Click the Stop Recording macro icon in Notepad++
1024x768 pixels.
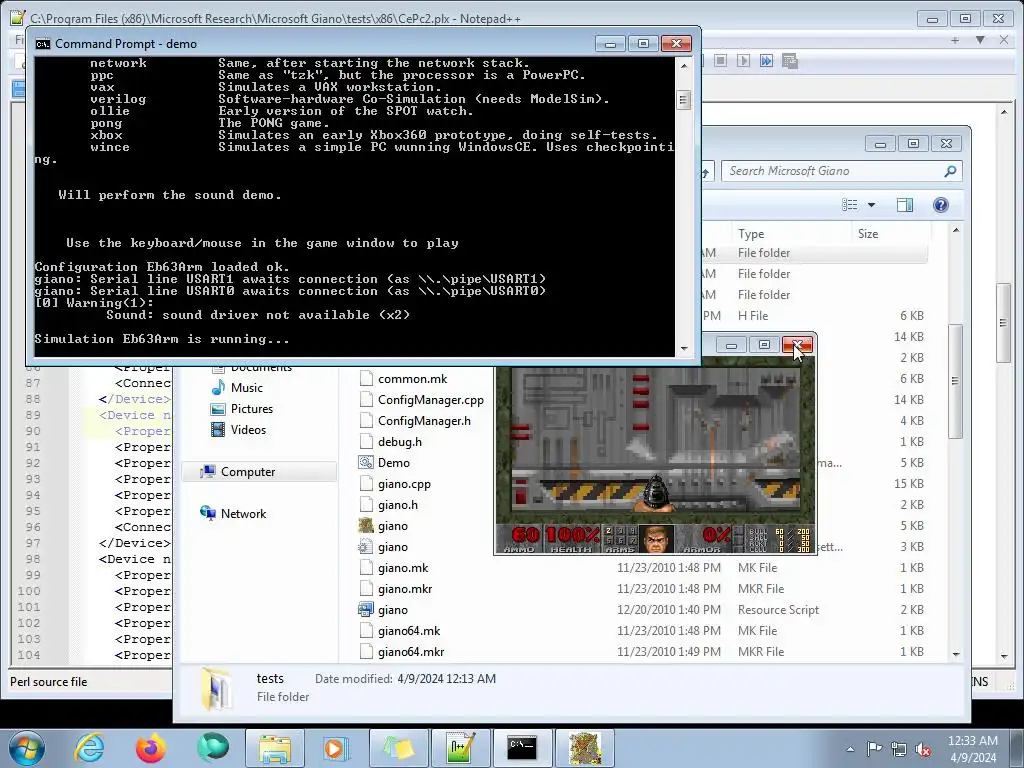pyautogui.click(x=720, y=61)
